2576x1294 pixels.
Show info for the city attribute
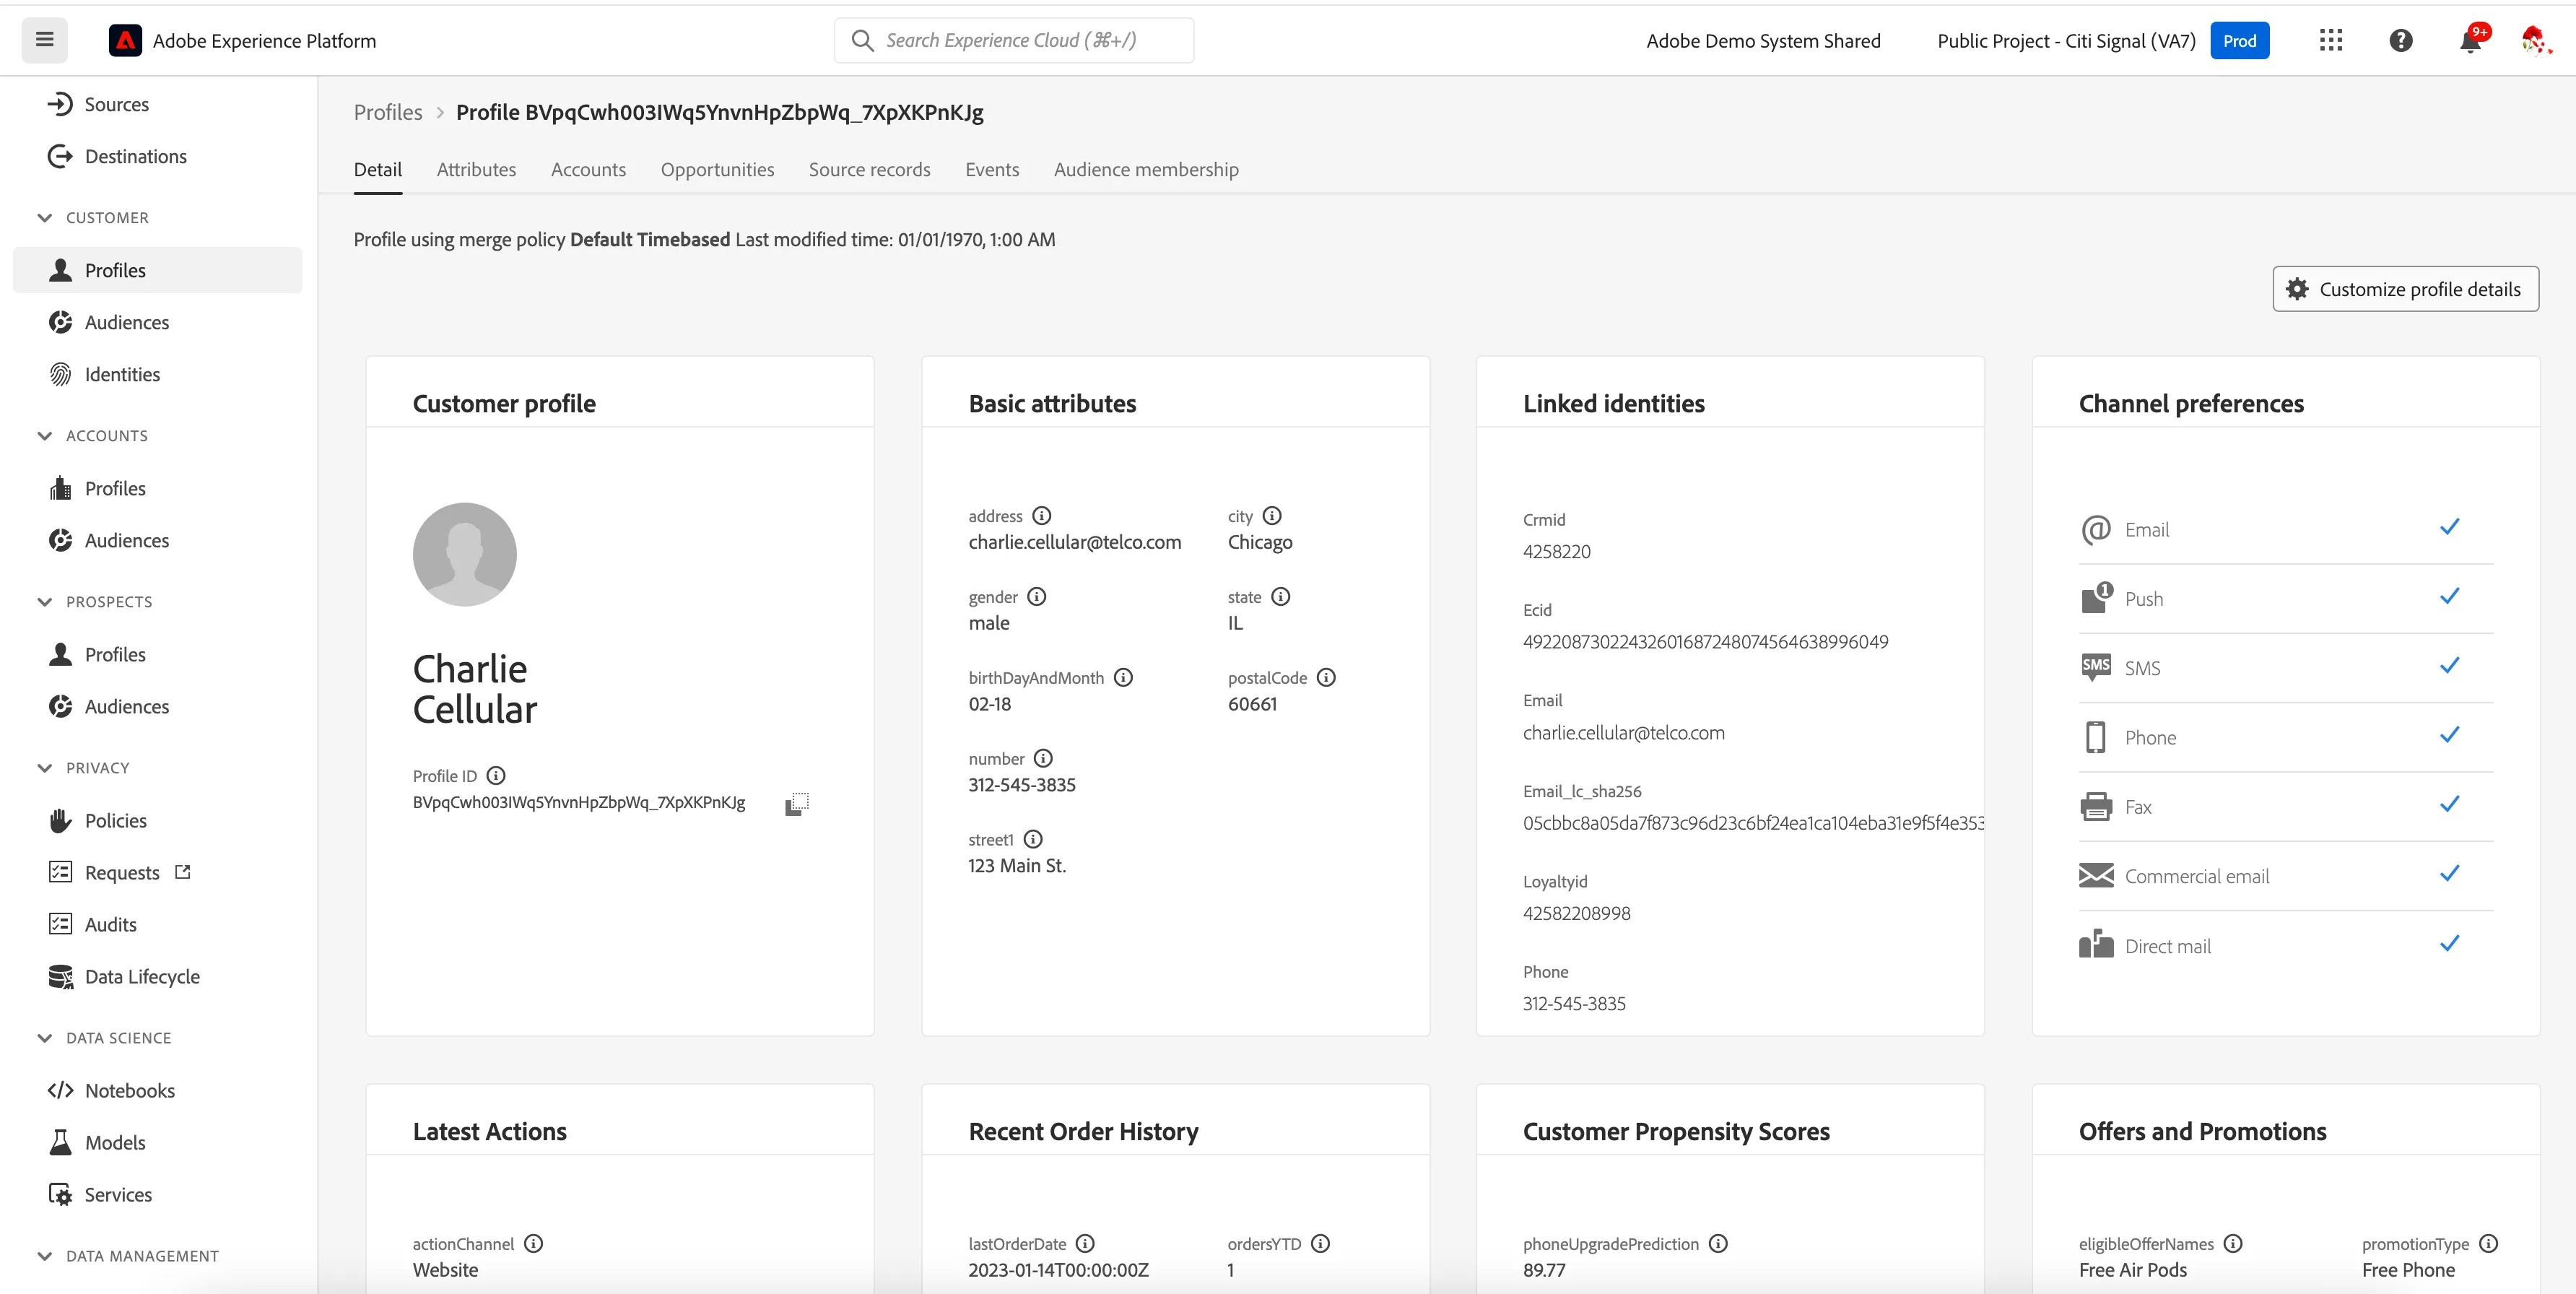(1272, 516)
